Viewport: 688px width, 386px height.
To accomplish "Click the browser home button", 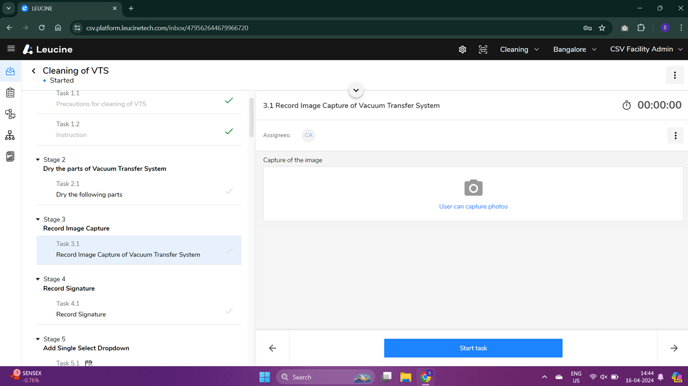I will (58, 28).
